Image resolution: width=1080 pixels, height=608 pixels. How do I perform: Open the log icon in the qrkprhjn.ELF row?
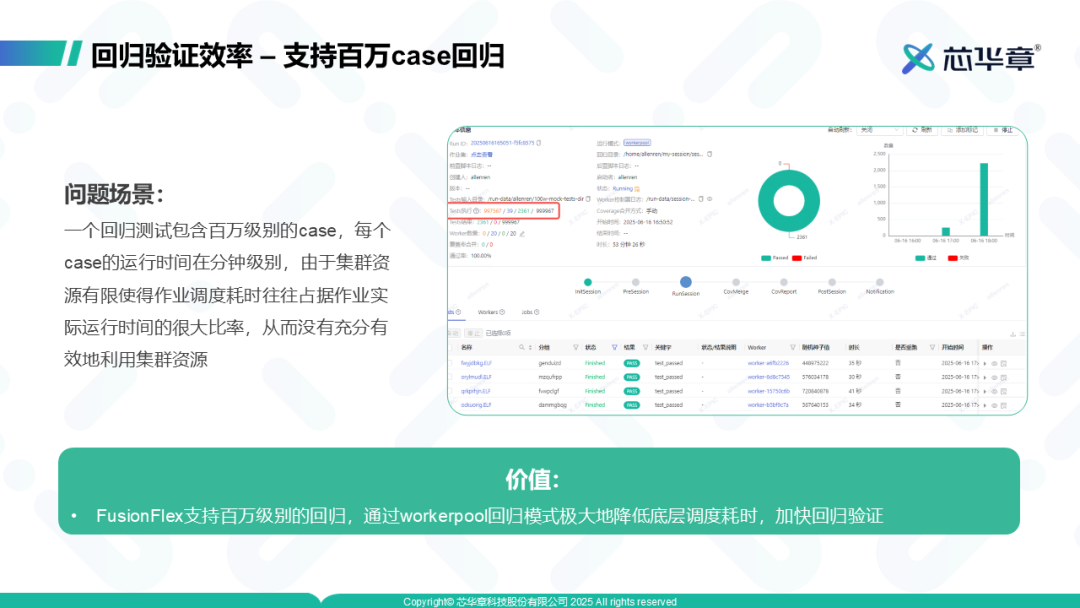[1004, 391]
